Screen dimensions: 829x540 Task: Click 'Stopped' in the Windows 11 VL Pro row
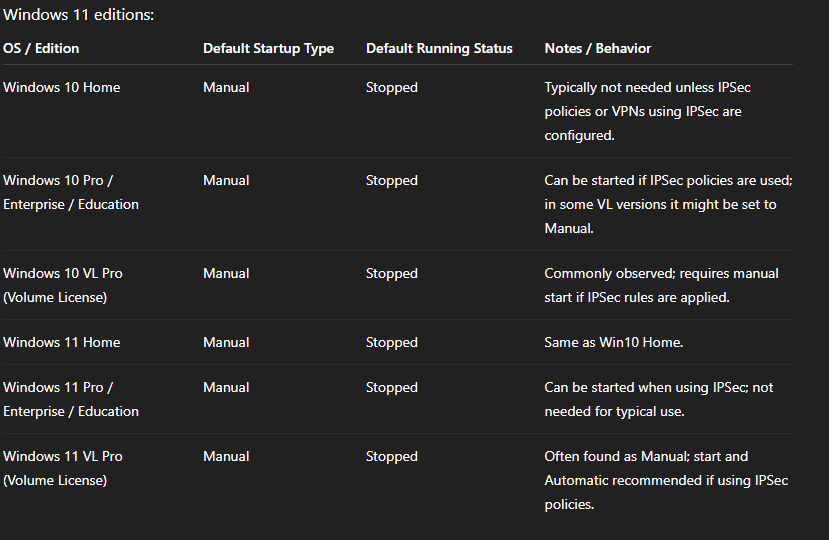pos(391,456)
